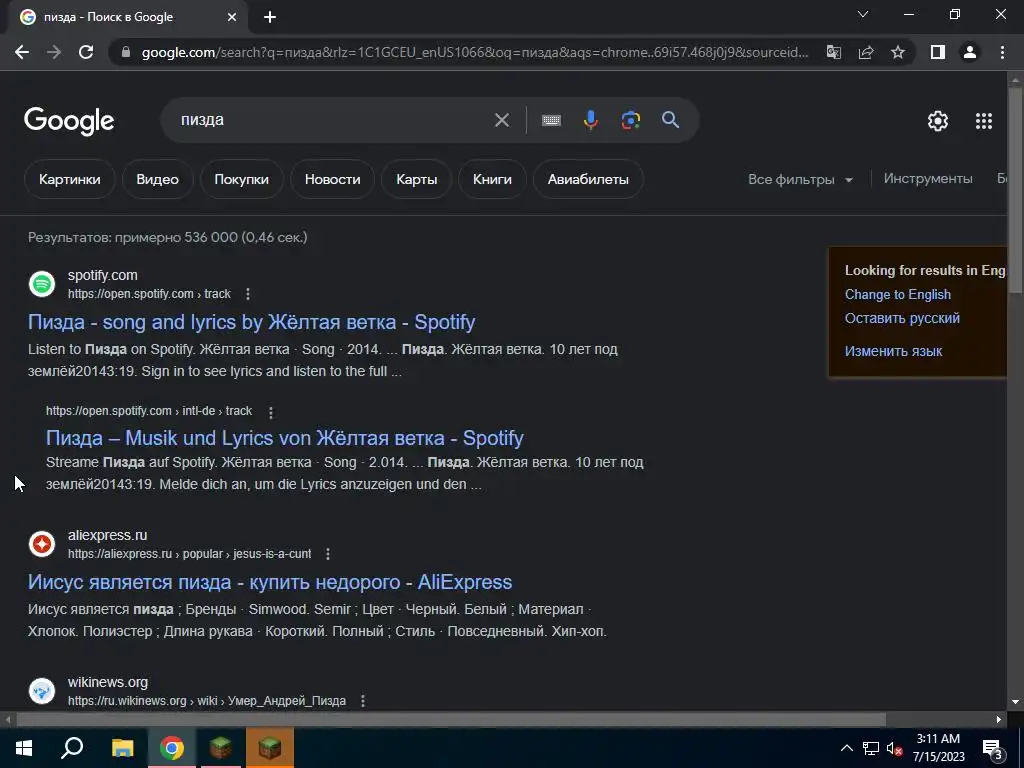Switch to the Картинки filter

pyautogui.click(x=70, y=179)
